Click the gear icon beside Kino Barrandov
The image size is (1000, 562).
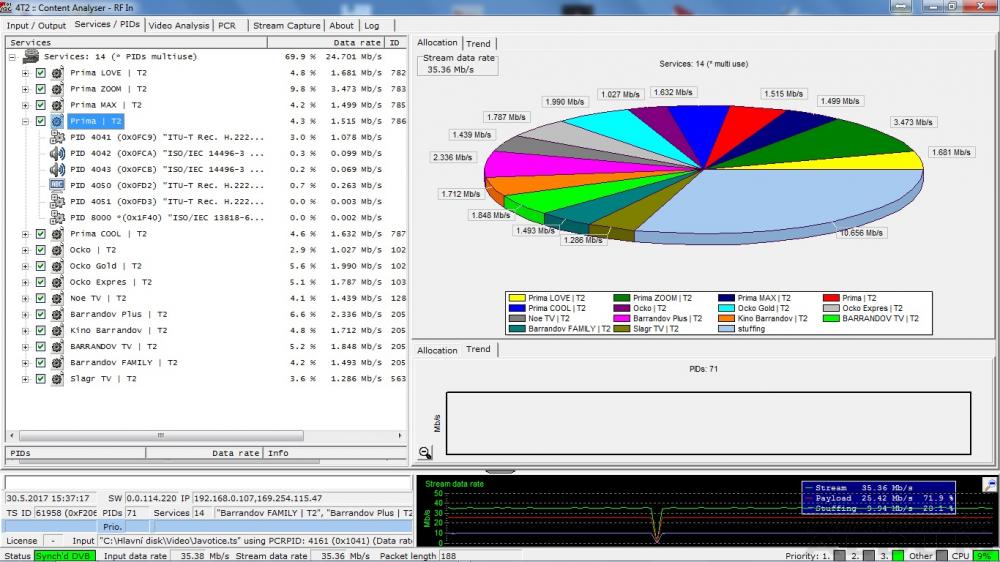point(57,330)
